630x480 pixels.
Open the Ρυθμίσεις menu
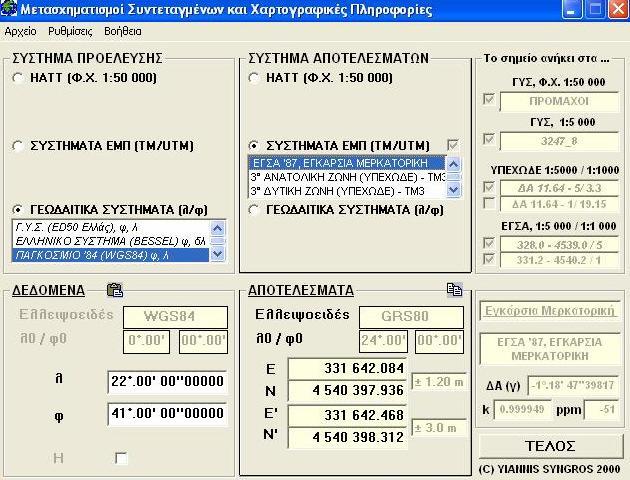click(x=70, y=31)
